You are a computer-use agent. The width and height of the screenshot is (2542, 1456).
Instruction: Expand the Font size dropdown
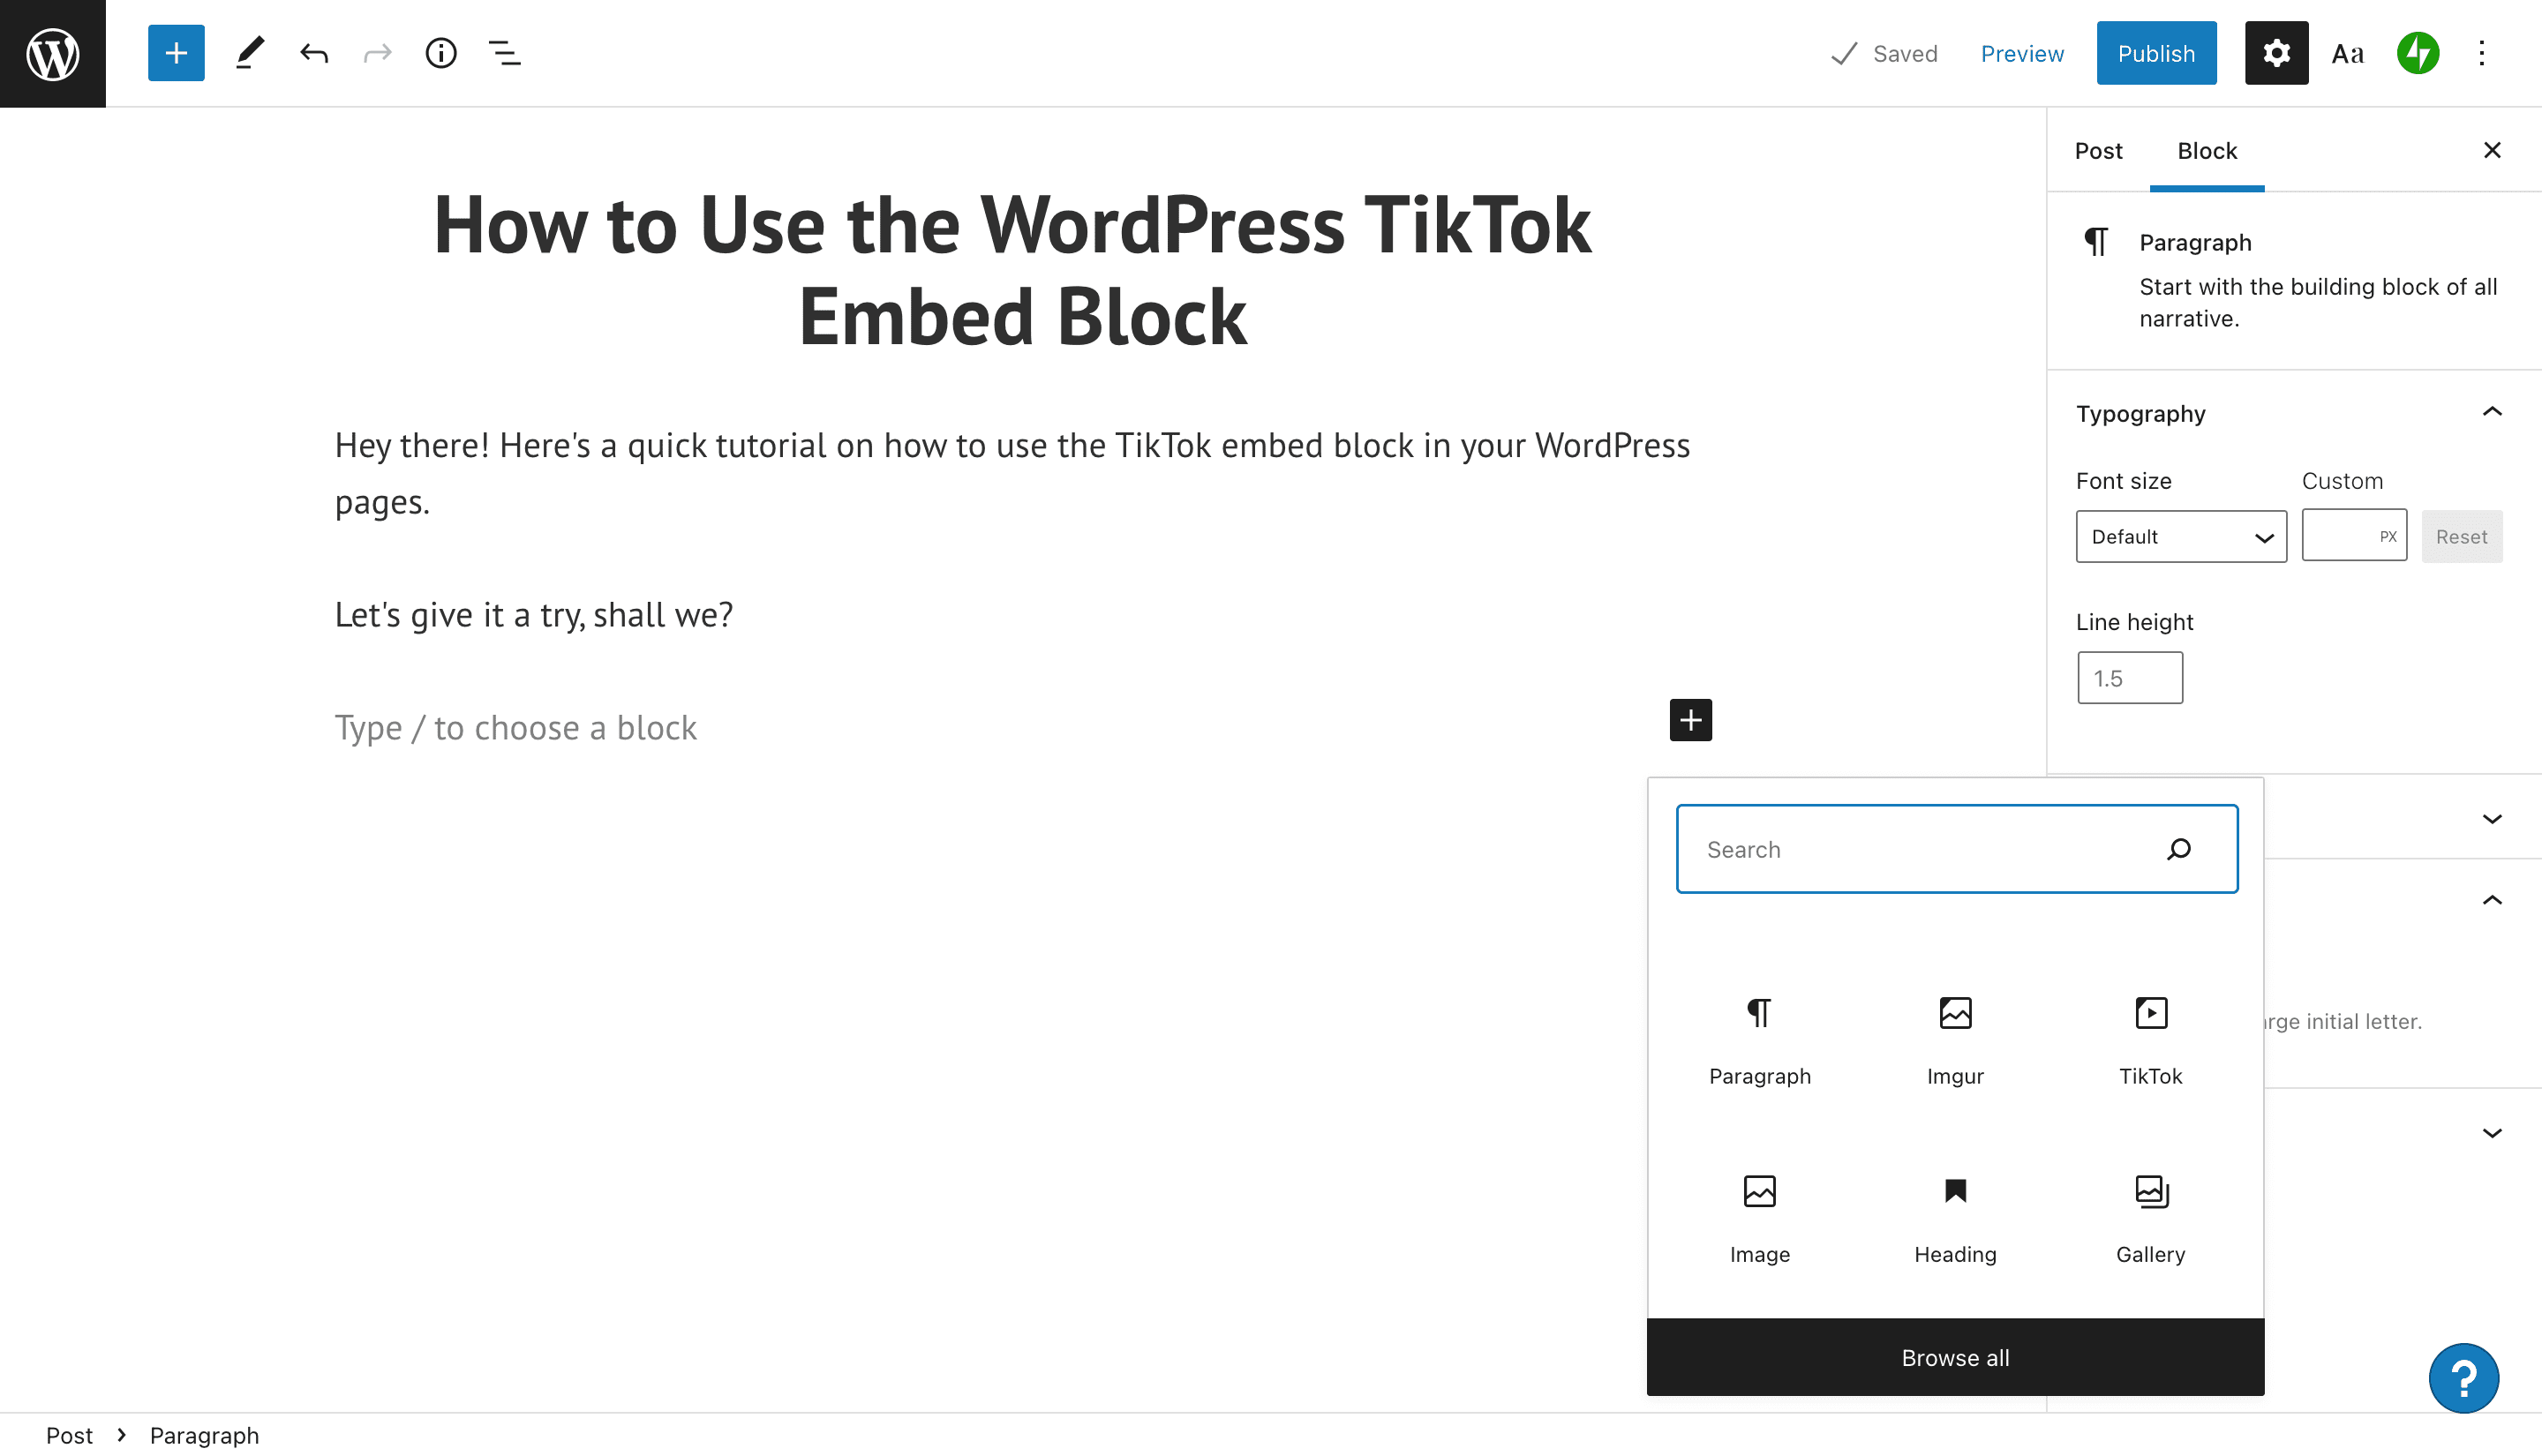(2181, 536)
